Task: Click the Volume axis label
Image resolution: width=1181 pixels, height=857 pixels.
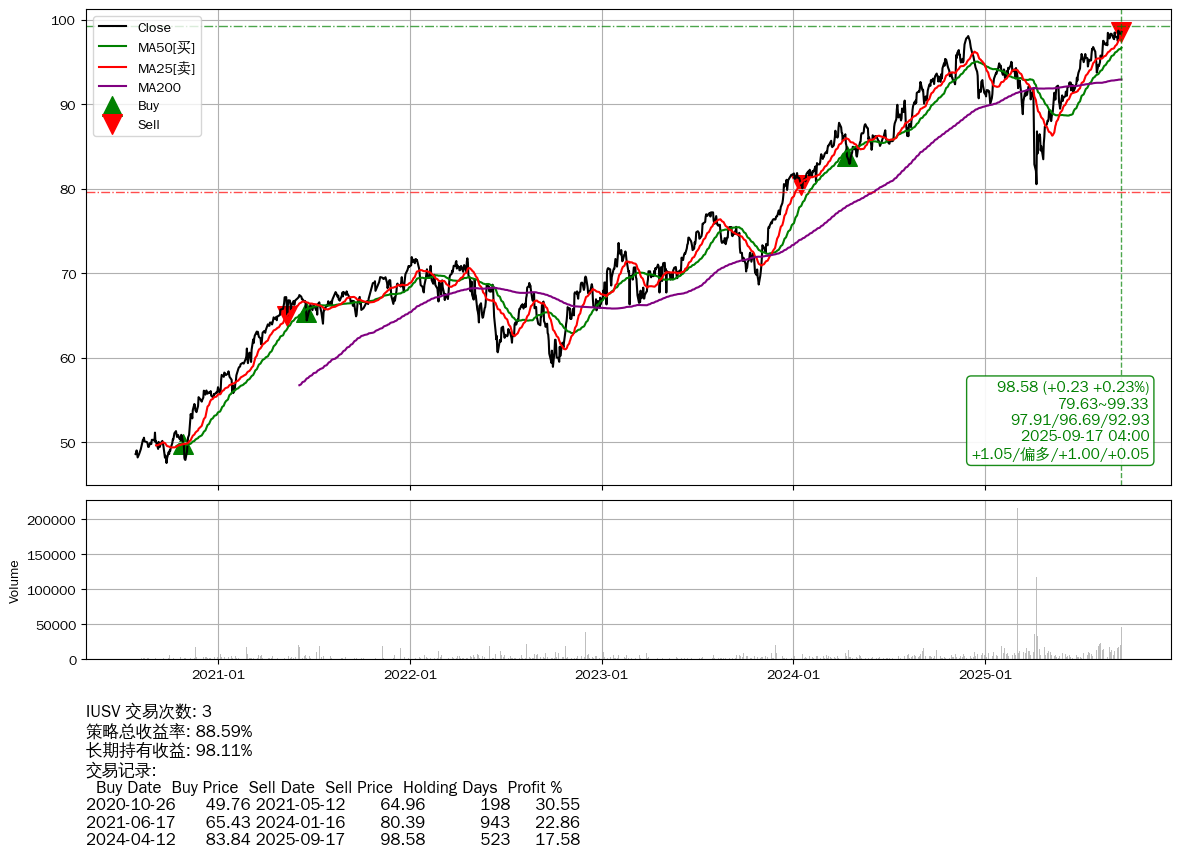Action: (14, 581)
